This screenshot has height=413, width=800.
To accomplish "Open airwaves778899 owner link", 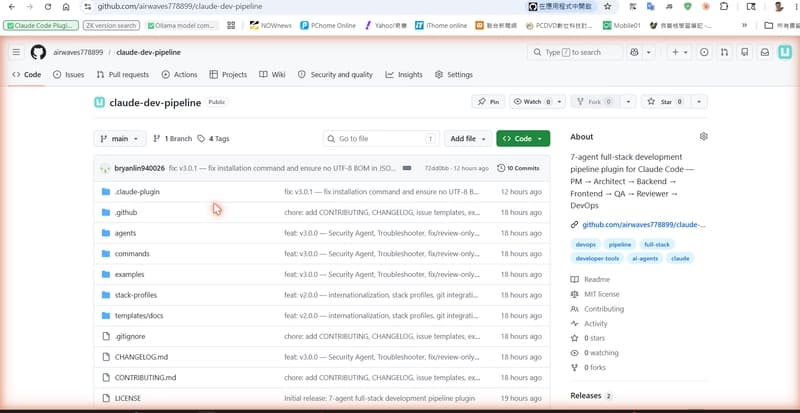I will (x=78, y=52).
